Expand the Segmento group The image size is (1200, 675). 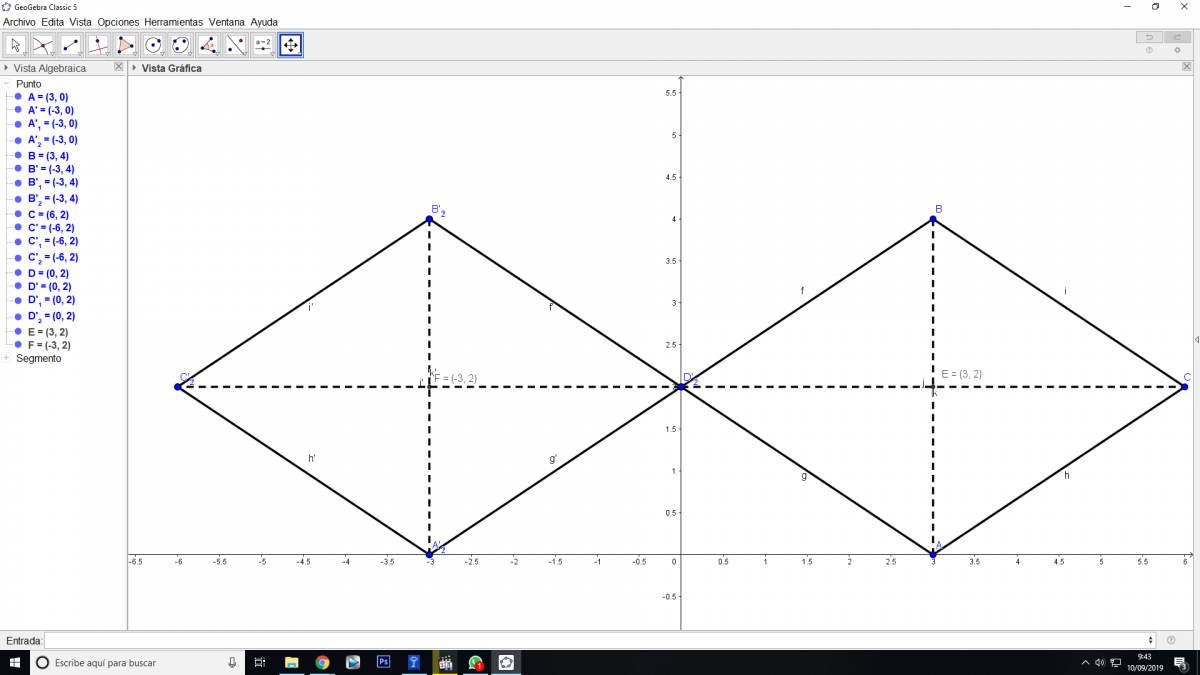pos(6,358)
